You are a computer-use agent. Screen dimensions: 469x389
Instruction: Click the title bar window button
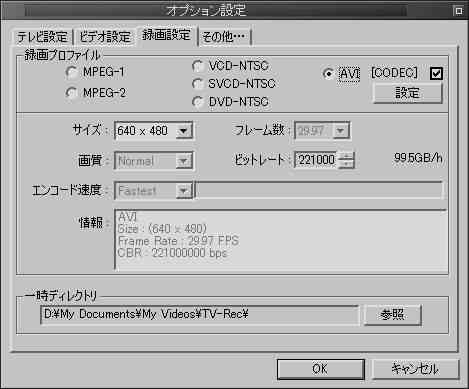pos(459,11)
